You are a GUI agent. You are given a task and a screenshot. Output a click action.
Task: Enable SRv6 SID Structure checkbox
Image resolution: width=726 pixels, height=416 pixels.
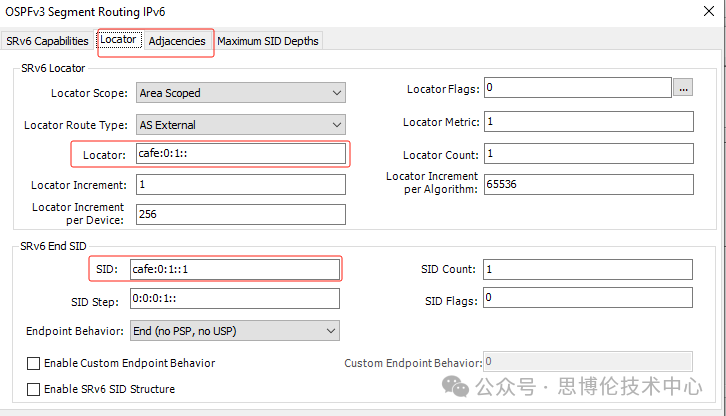pyautogui.click(x=34, y=389)
